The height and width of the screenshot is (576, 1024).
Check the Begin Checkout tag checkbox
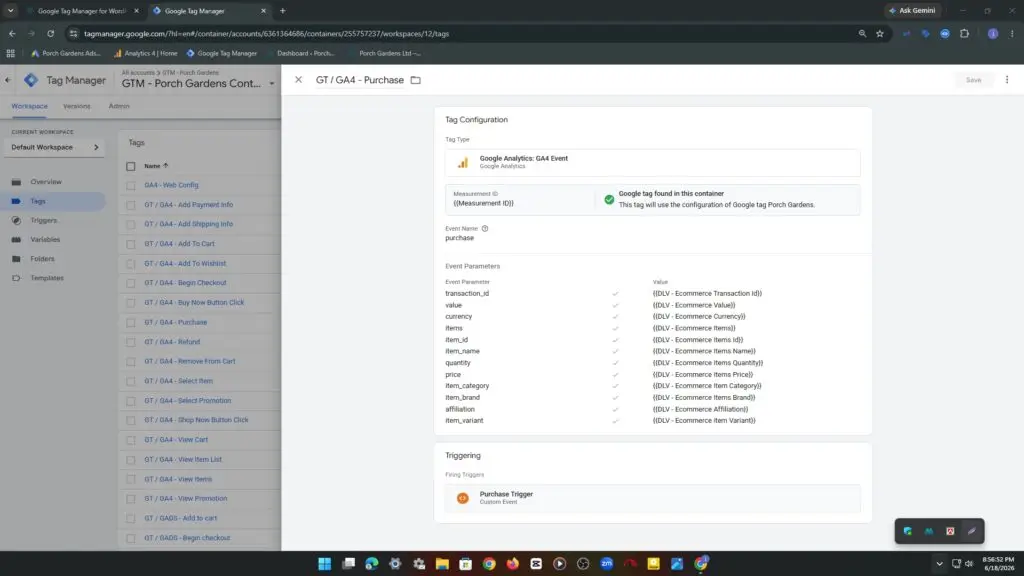131,283
